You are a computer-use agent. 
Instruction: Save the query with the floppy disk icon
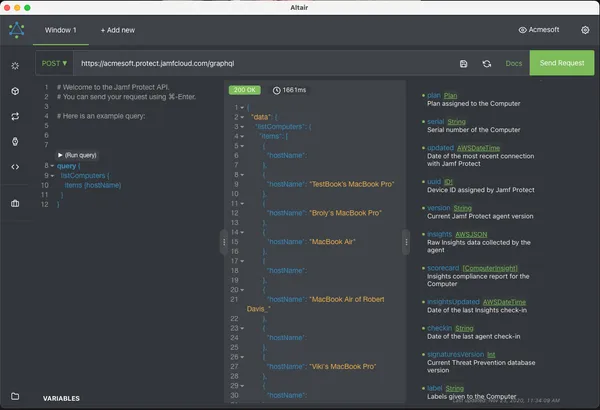point(463,64)
